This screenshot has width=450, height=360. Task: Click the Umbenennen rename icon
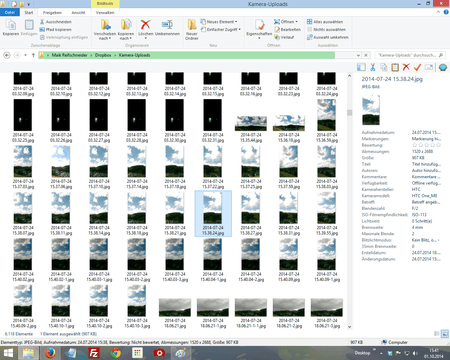[167, 25]
